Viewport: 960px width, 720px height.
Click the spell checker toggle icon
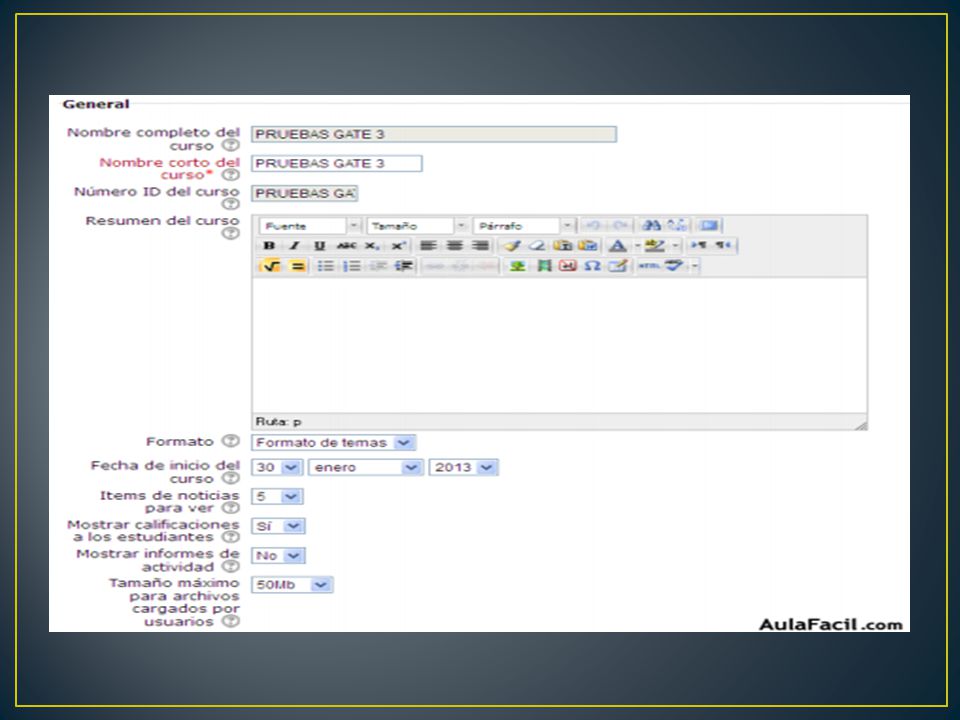tap(674, 266)
